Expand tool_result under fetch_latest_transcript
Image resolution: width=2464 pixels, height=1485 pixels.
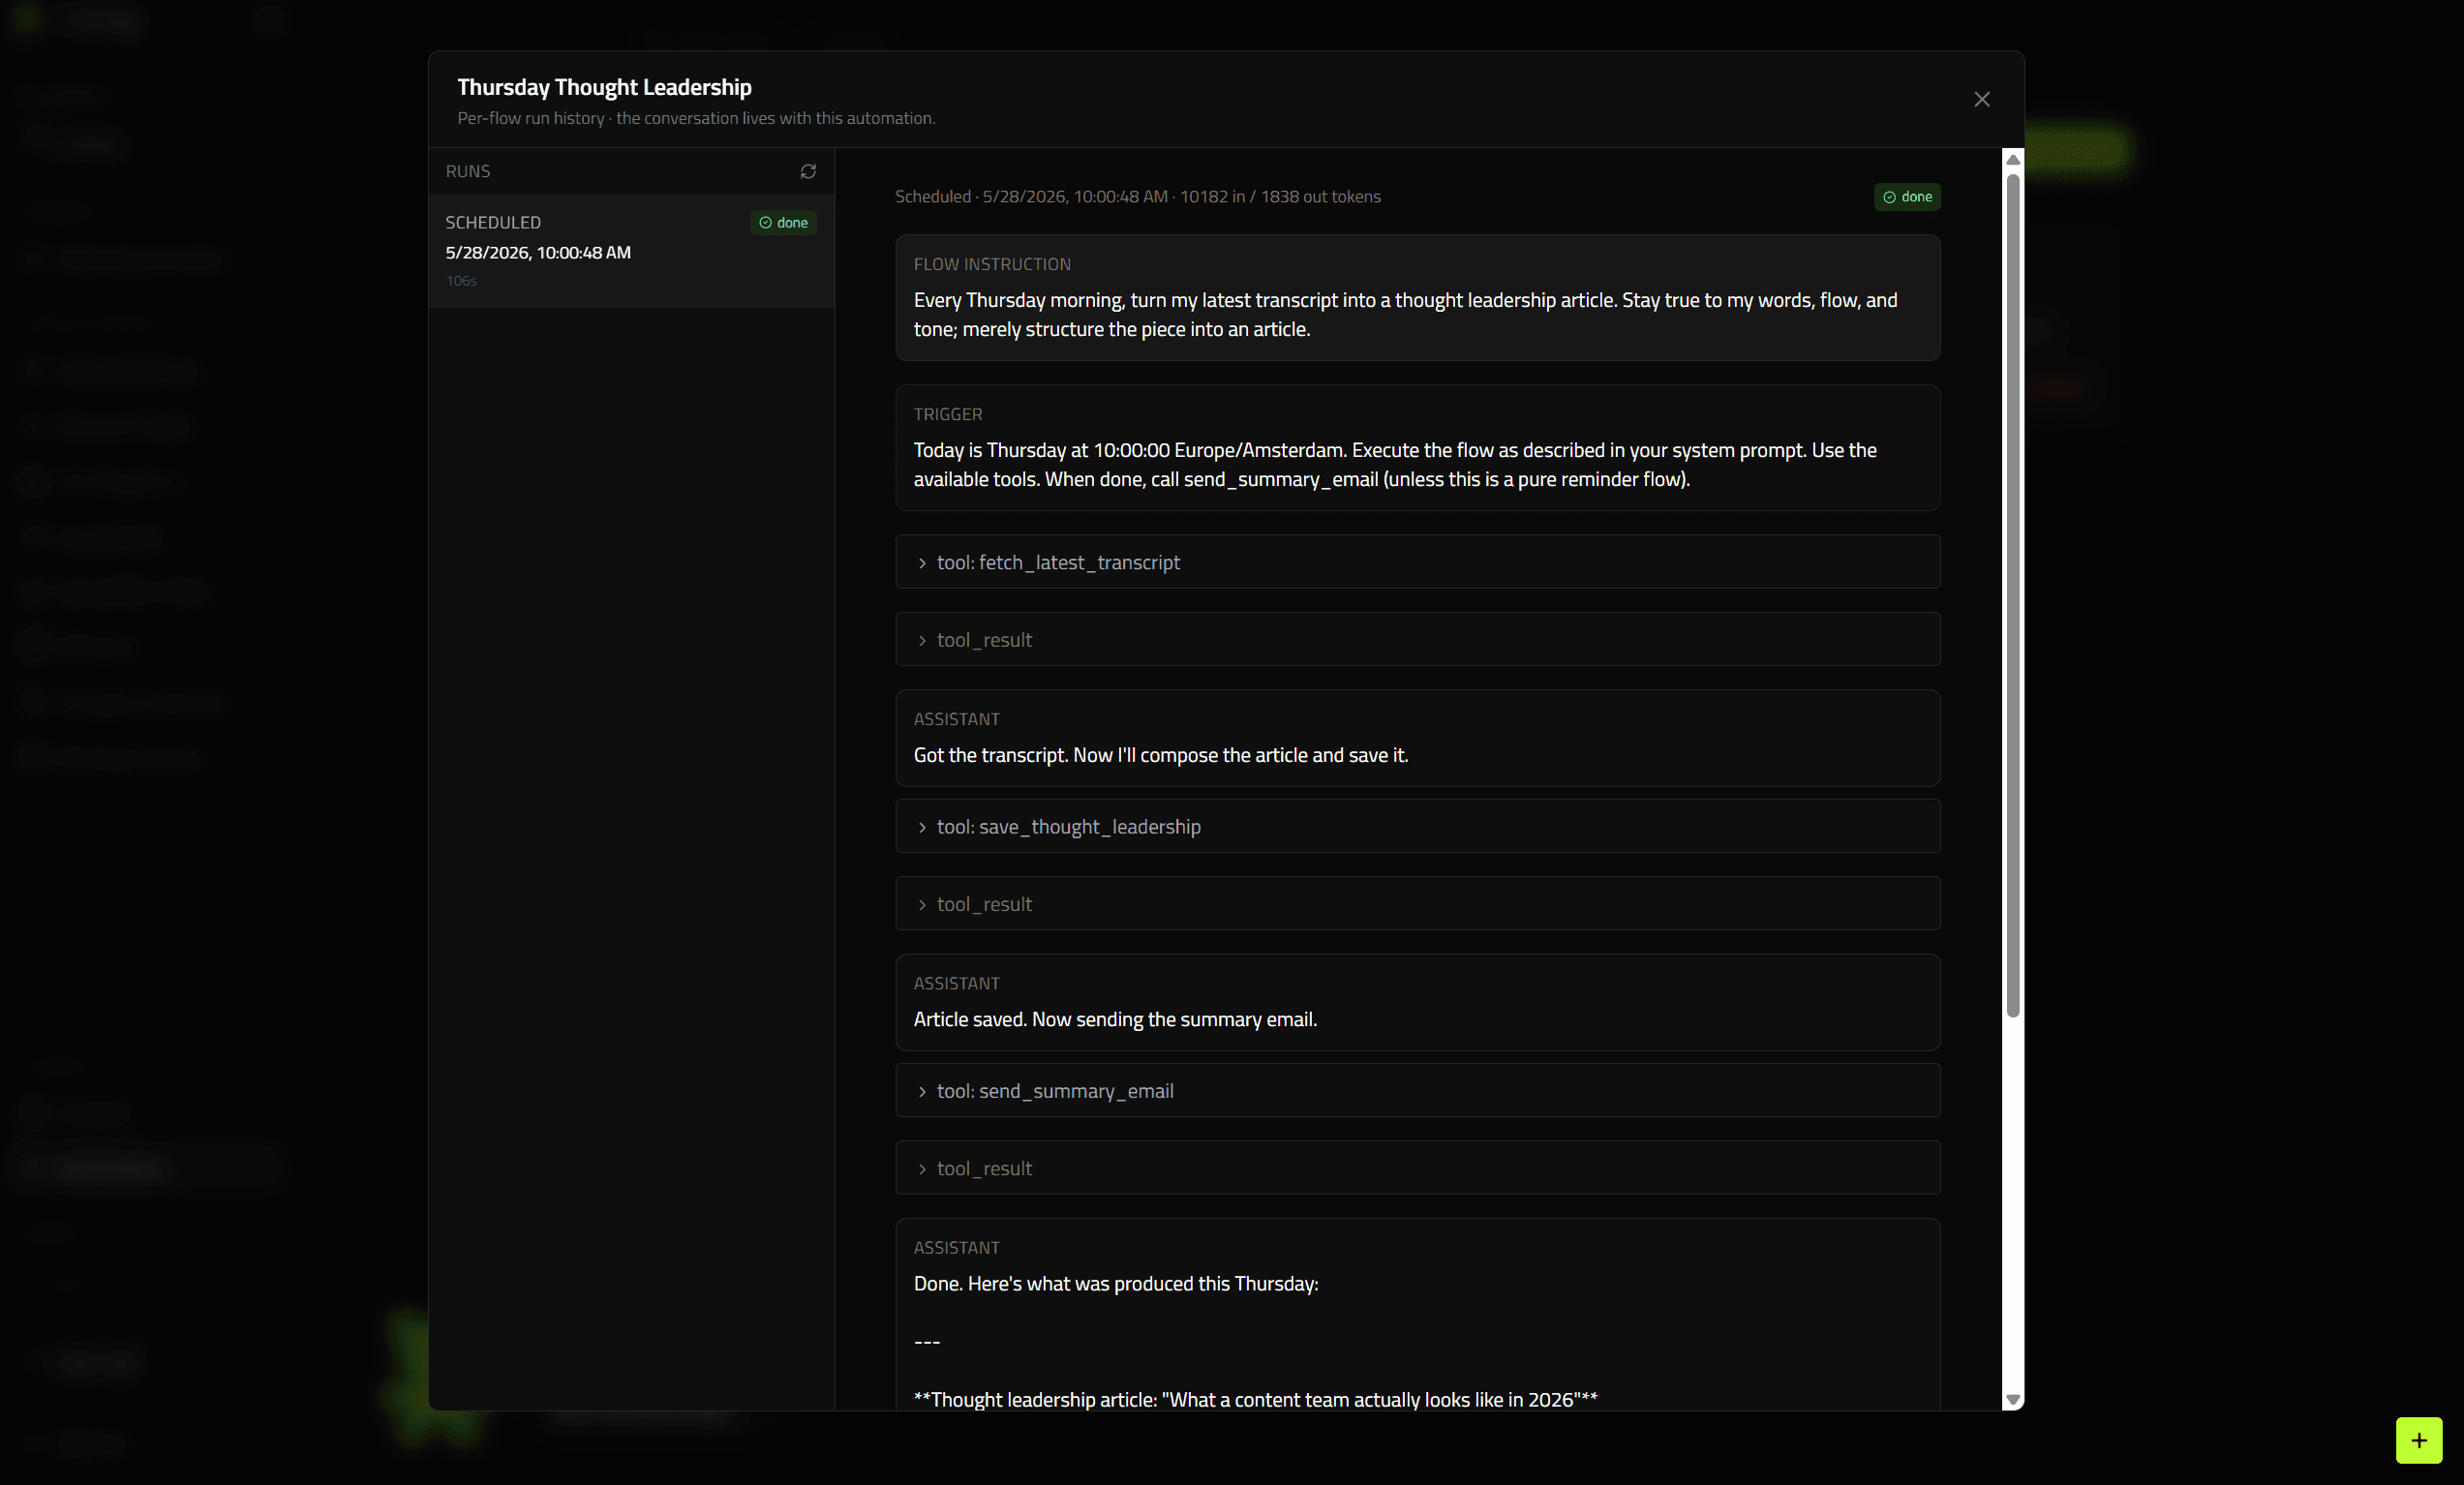tap(1417, 639)
